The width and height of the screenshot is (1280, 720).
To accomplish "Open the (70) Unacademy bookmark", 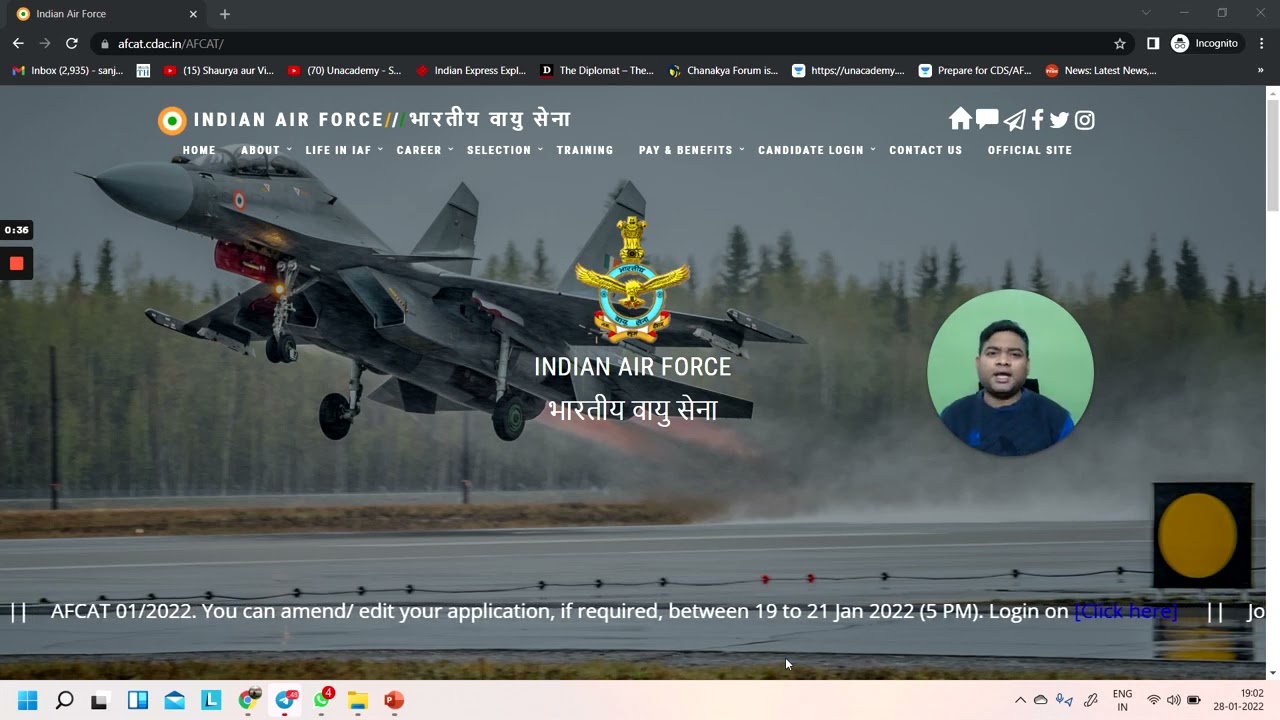I will (344, 70).
